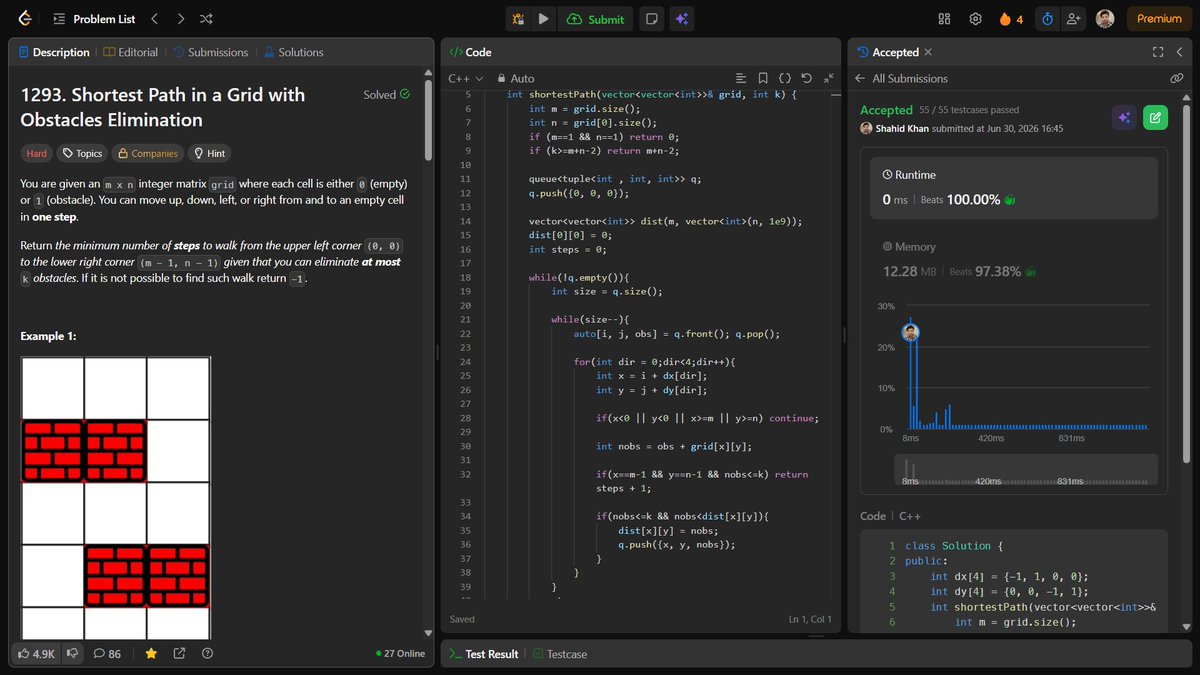
Task: Open the AI sparkle assistant in the top toolbar
Action: click(x=681, y=18)
